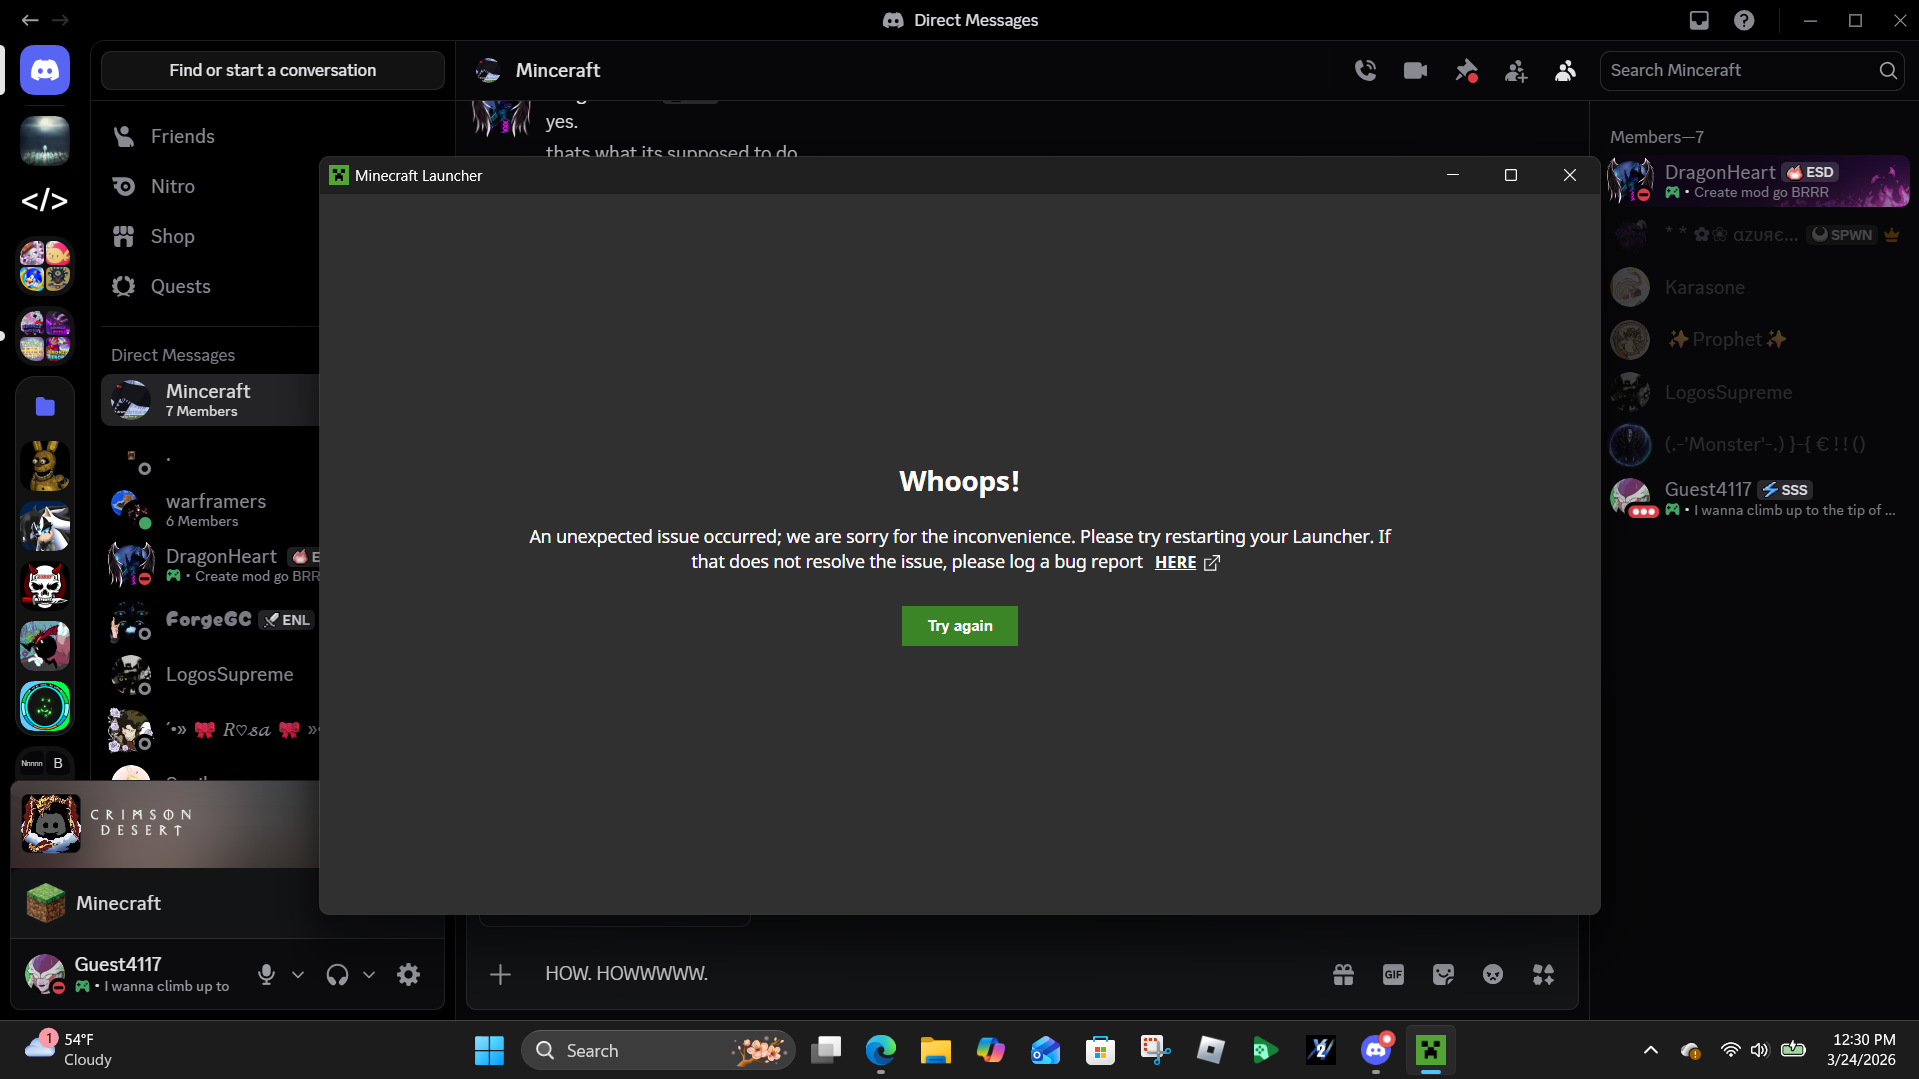
Task: Open Discord help icon
Action: coord(1744,20)
